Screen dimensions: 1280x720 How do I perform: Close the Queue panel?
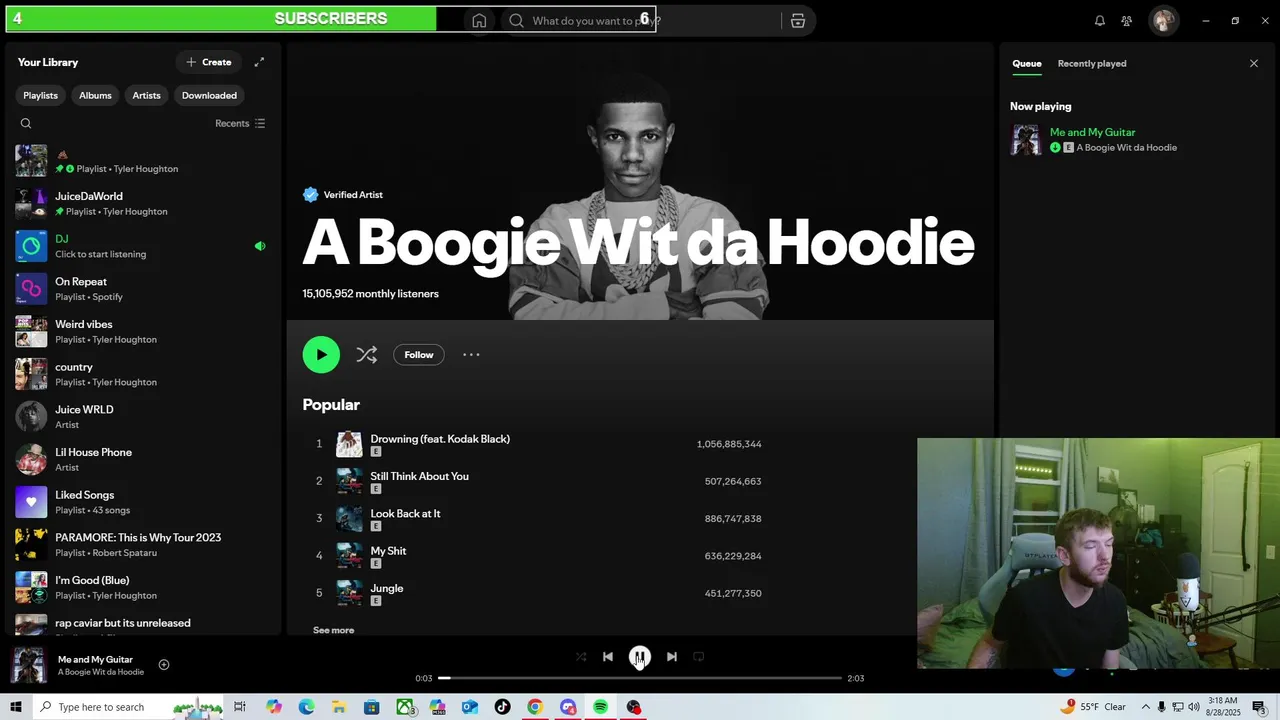coord(1253,63)
